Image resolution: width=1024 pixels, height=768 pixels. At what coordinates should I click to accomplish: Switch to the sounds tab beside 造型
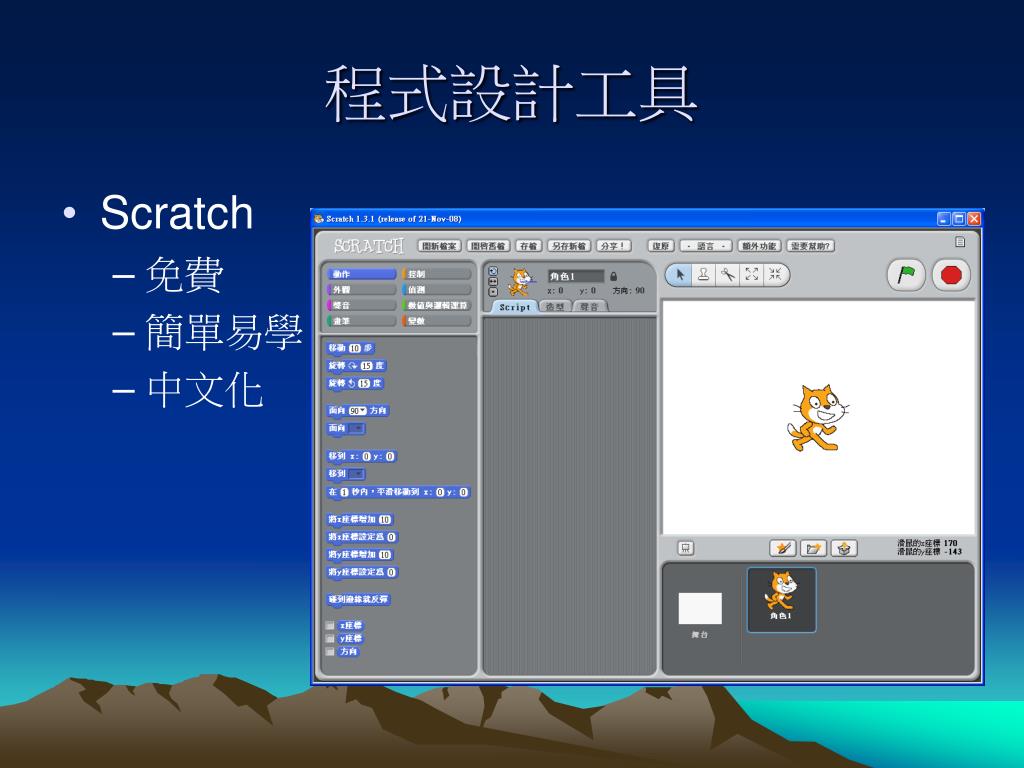click(x=589, y=307)
